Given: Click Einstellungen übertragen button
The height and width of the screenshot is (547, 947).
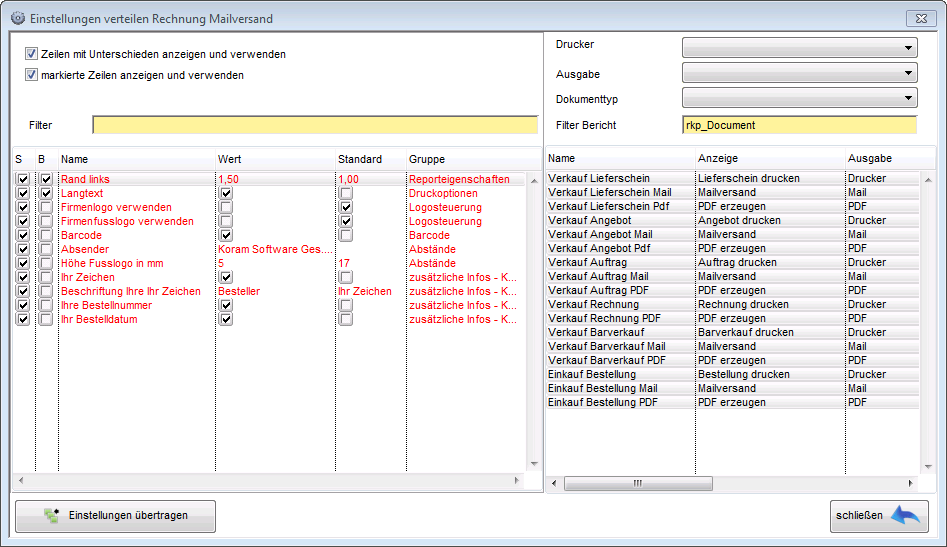Looking at the screenshot, I should pyautogui.click(x=115, y=516).
